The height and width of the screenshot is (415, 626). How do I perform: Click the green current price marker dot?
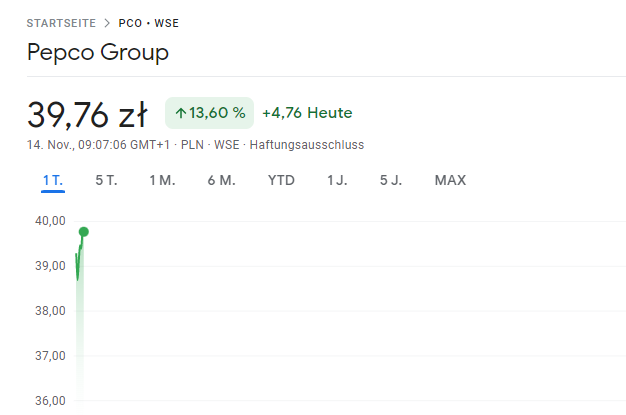(x=83, y=232)
